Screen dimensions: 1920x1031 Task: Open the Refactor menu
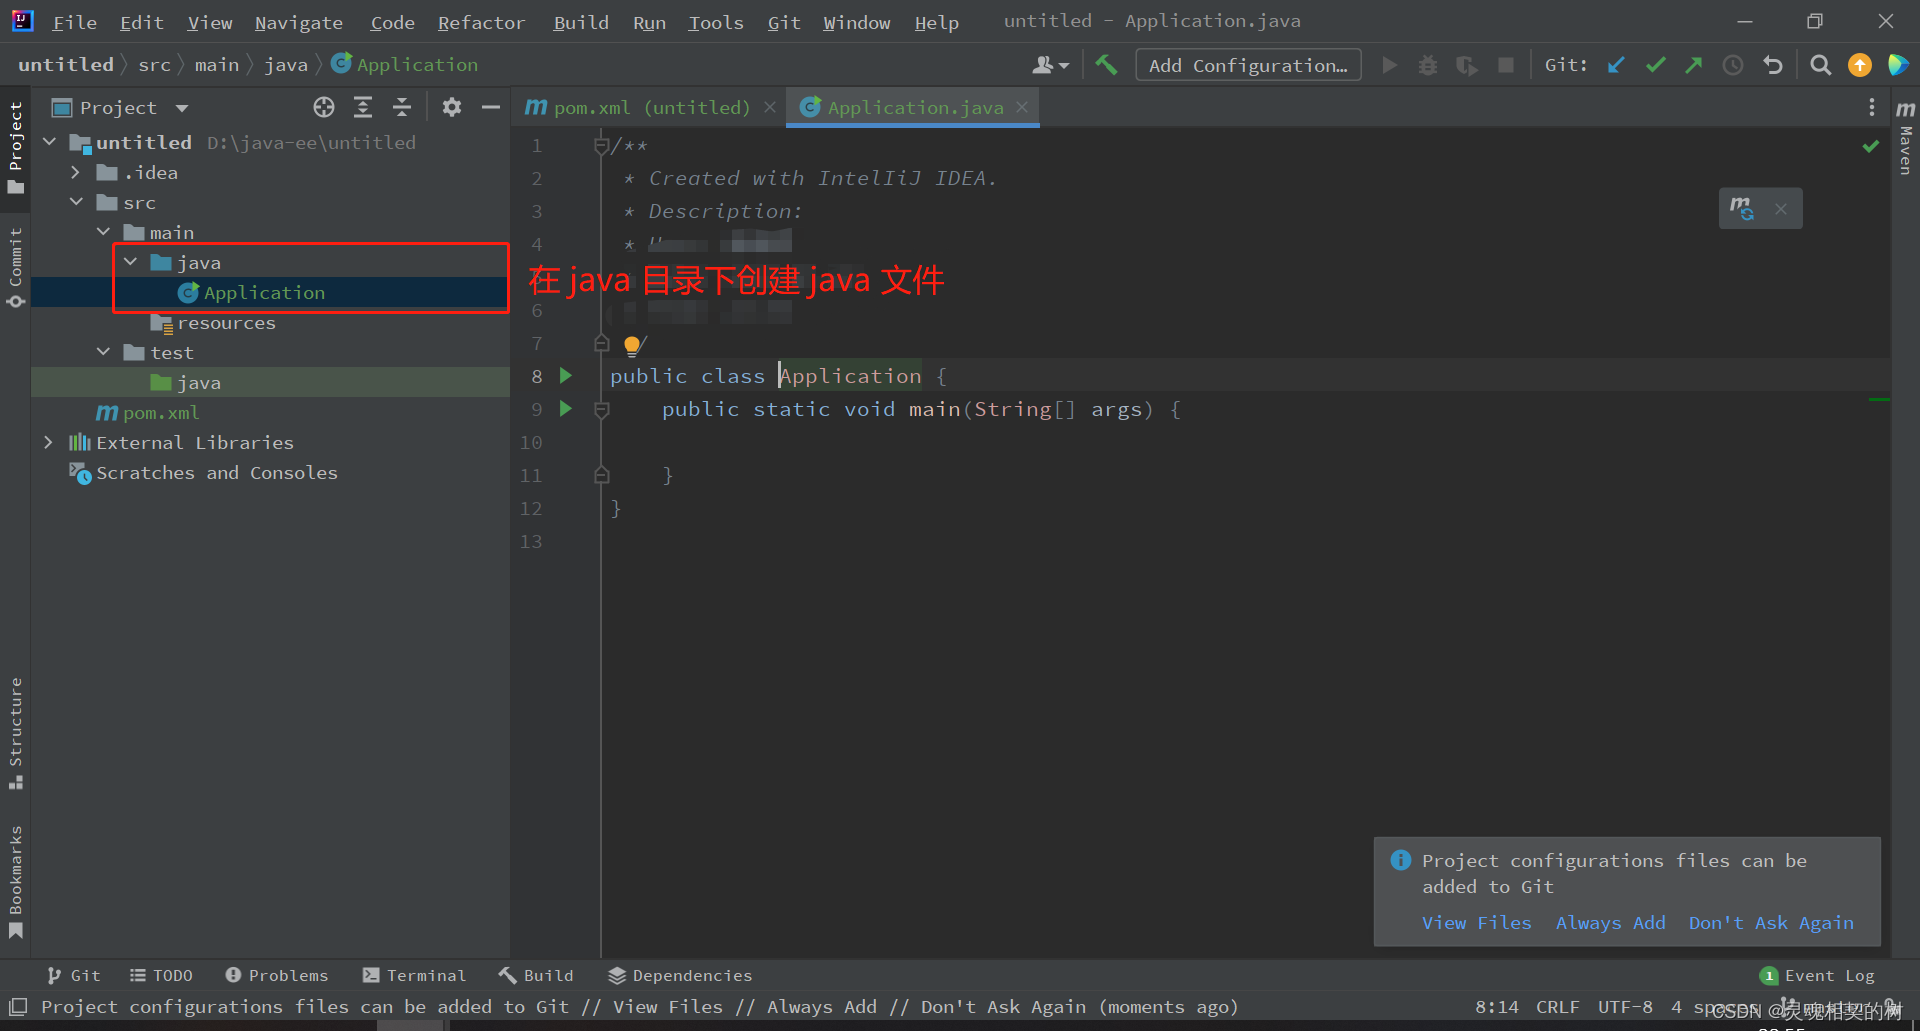pos(481,22)
